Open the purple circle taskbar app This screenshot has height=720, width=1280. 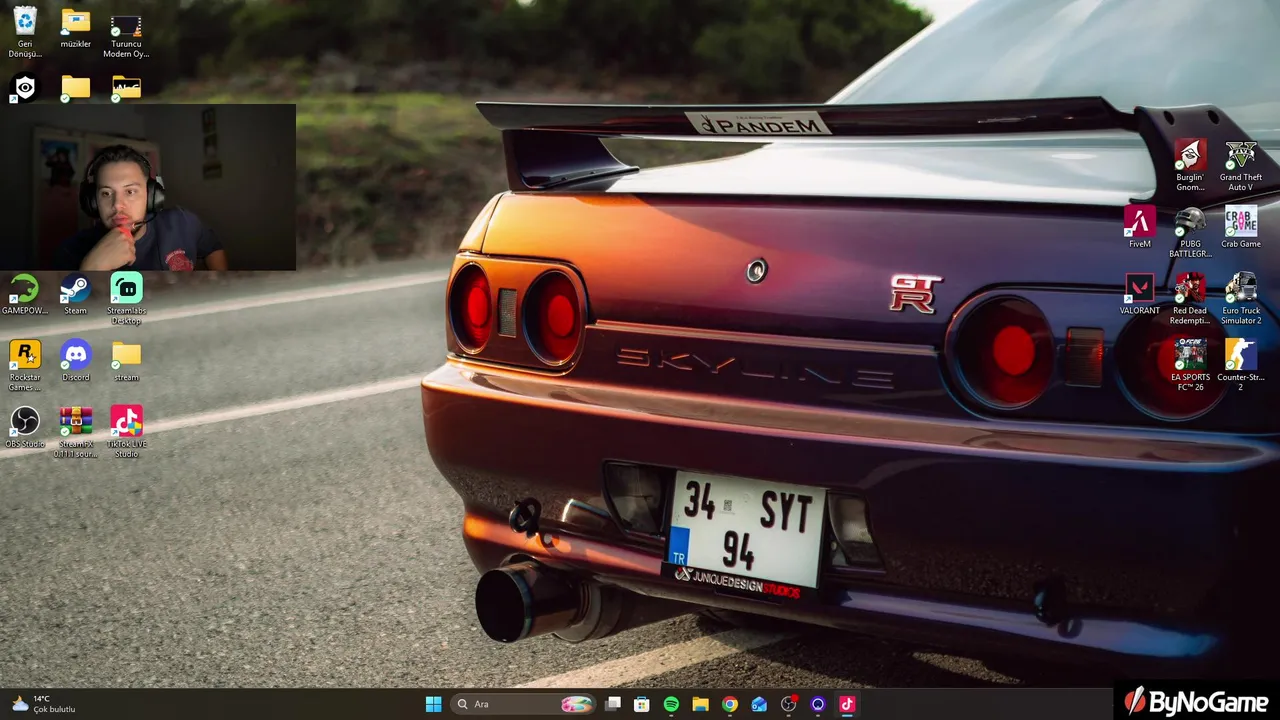(x=818, y=704)
